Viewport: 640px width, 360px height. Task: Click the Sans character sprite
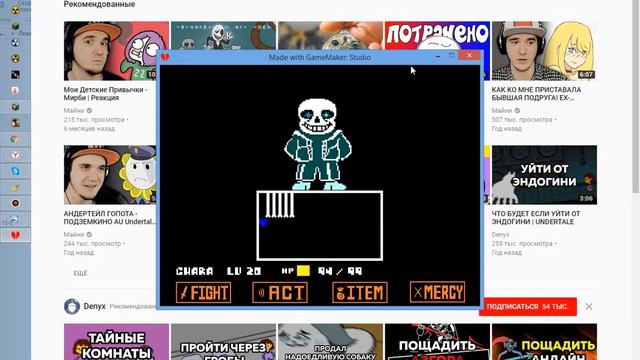(318, 144)
